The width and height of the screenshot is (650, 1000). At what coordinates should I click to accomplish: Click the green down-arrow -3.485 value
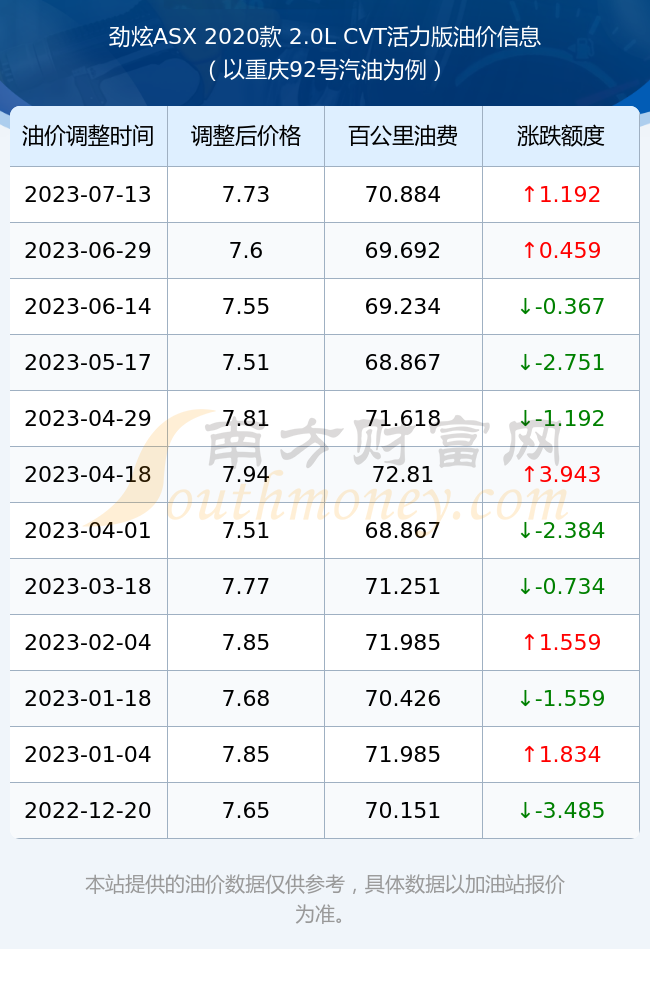point(561,811)
